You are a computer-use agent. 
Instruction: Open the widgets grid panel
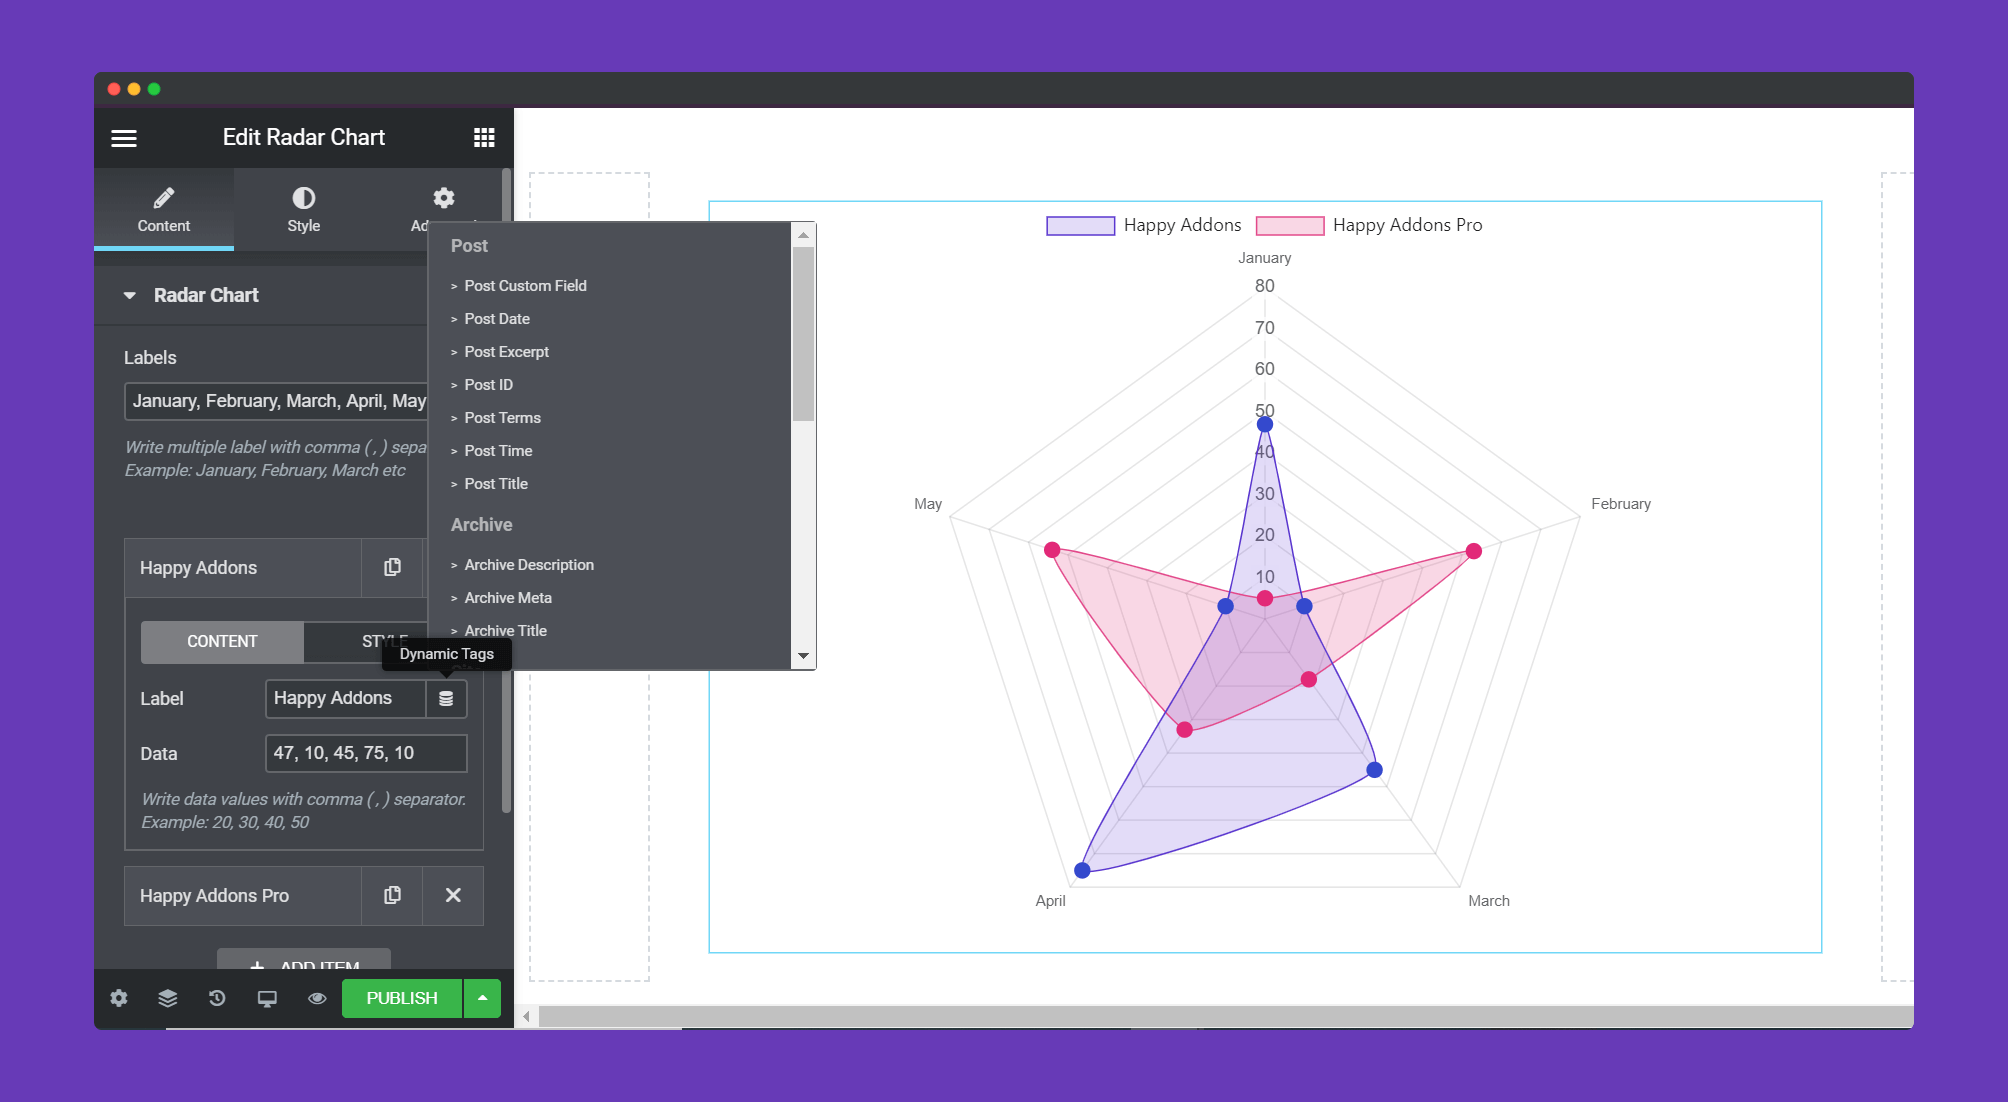click(x=484, y=138)
